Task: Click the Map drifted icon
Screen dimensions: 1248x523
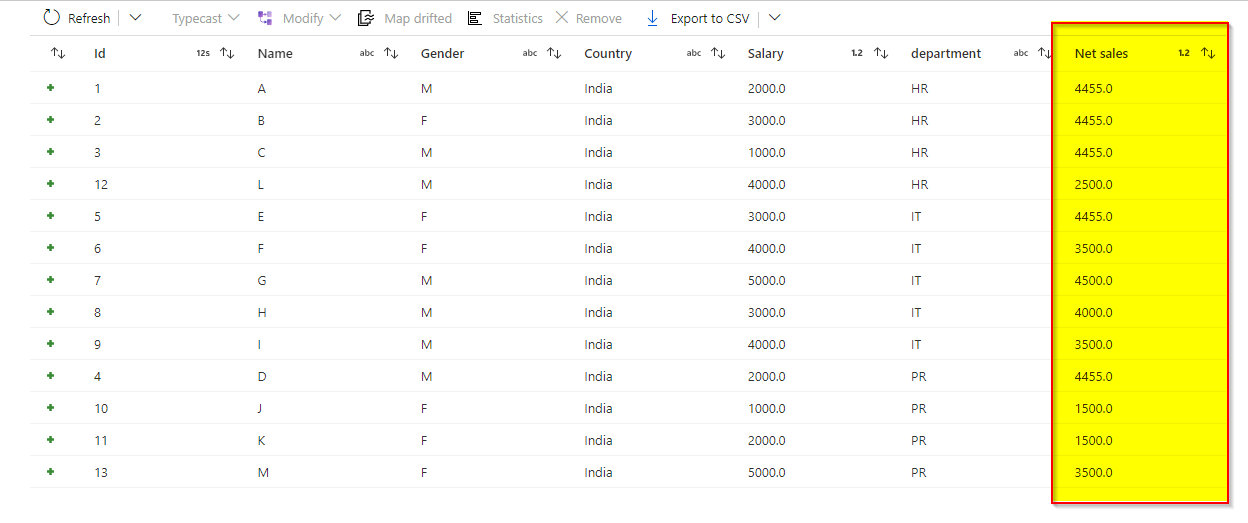Action: tap(366, 18)
